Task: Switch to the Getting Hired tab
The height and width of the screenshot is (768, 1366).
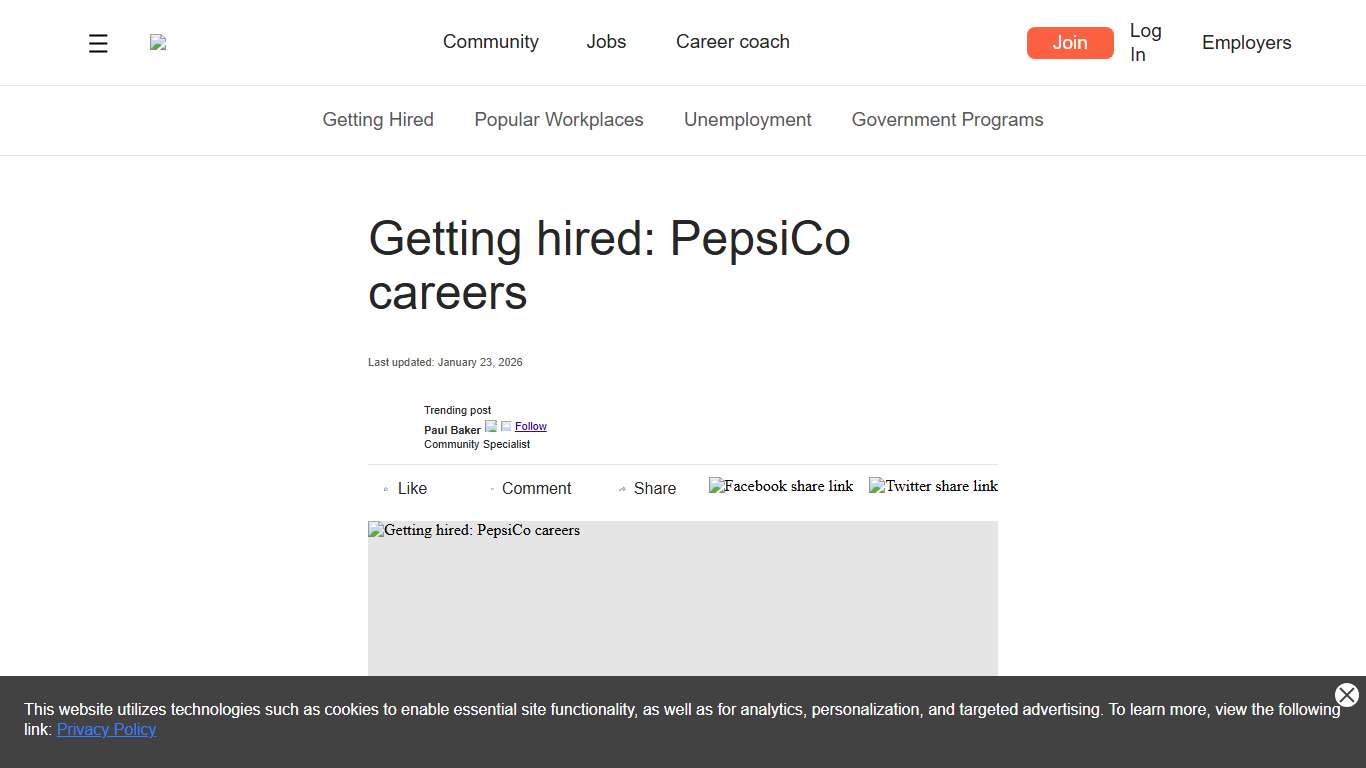Action: [378, 119]
